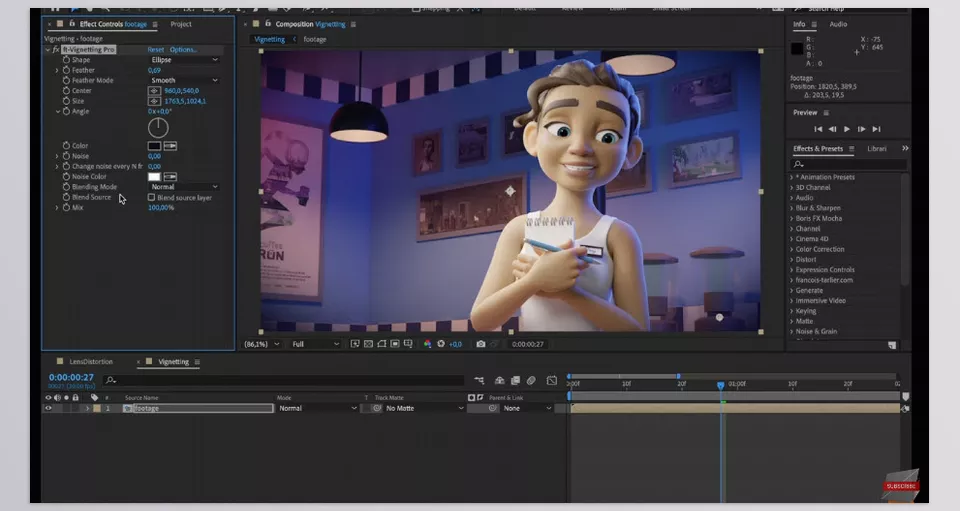Switch to the Project tab
The width and height of the screenshot is (960, 511).
(x=181, y=24)
